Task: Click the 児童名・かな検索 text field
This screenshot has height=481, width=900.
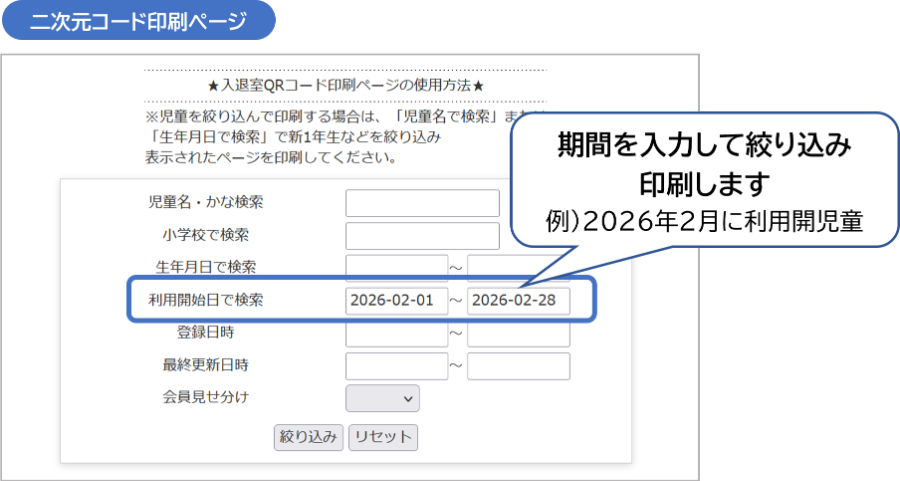Action: click(x=422, y=203)
